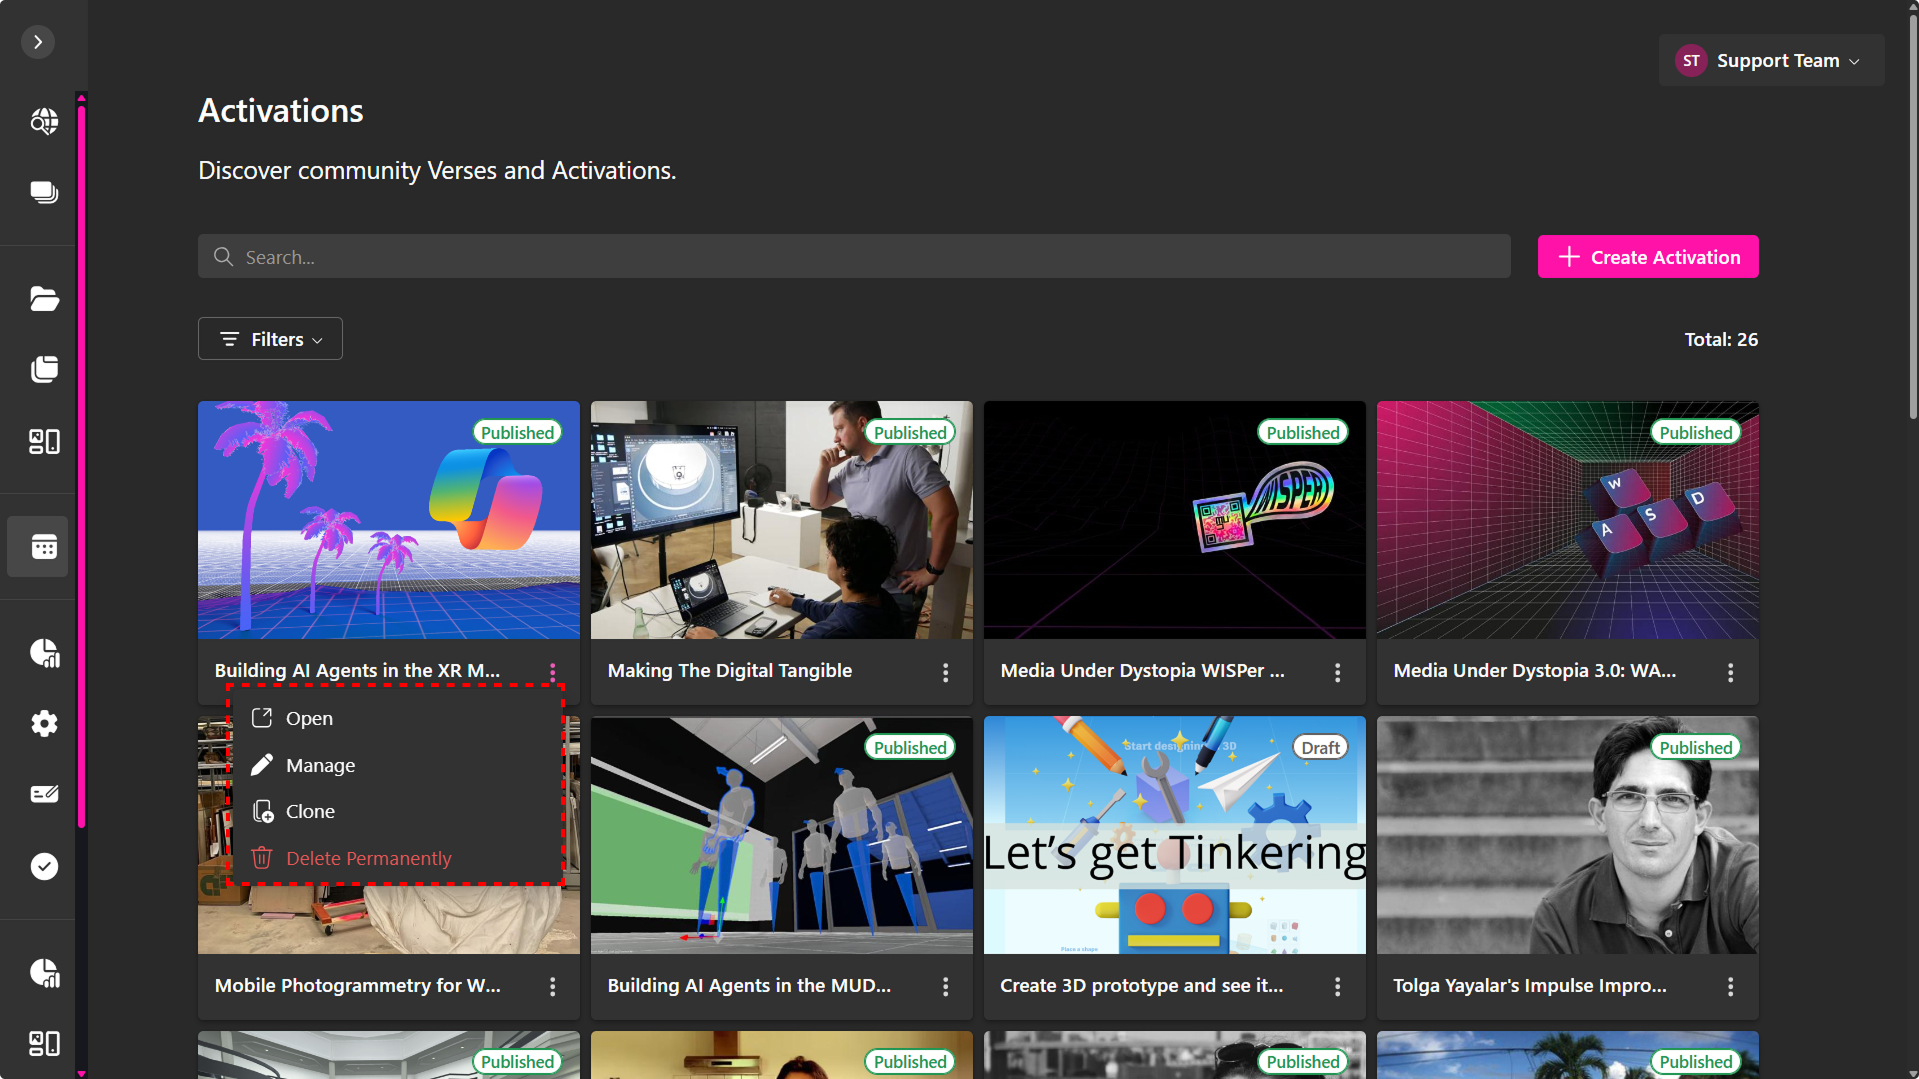1919x1079 pixels.
Task: Select the highlighted calendar sidebar icon
Action: 44,547
